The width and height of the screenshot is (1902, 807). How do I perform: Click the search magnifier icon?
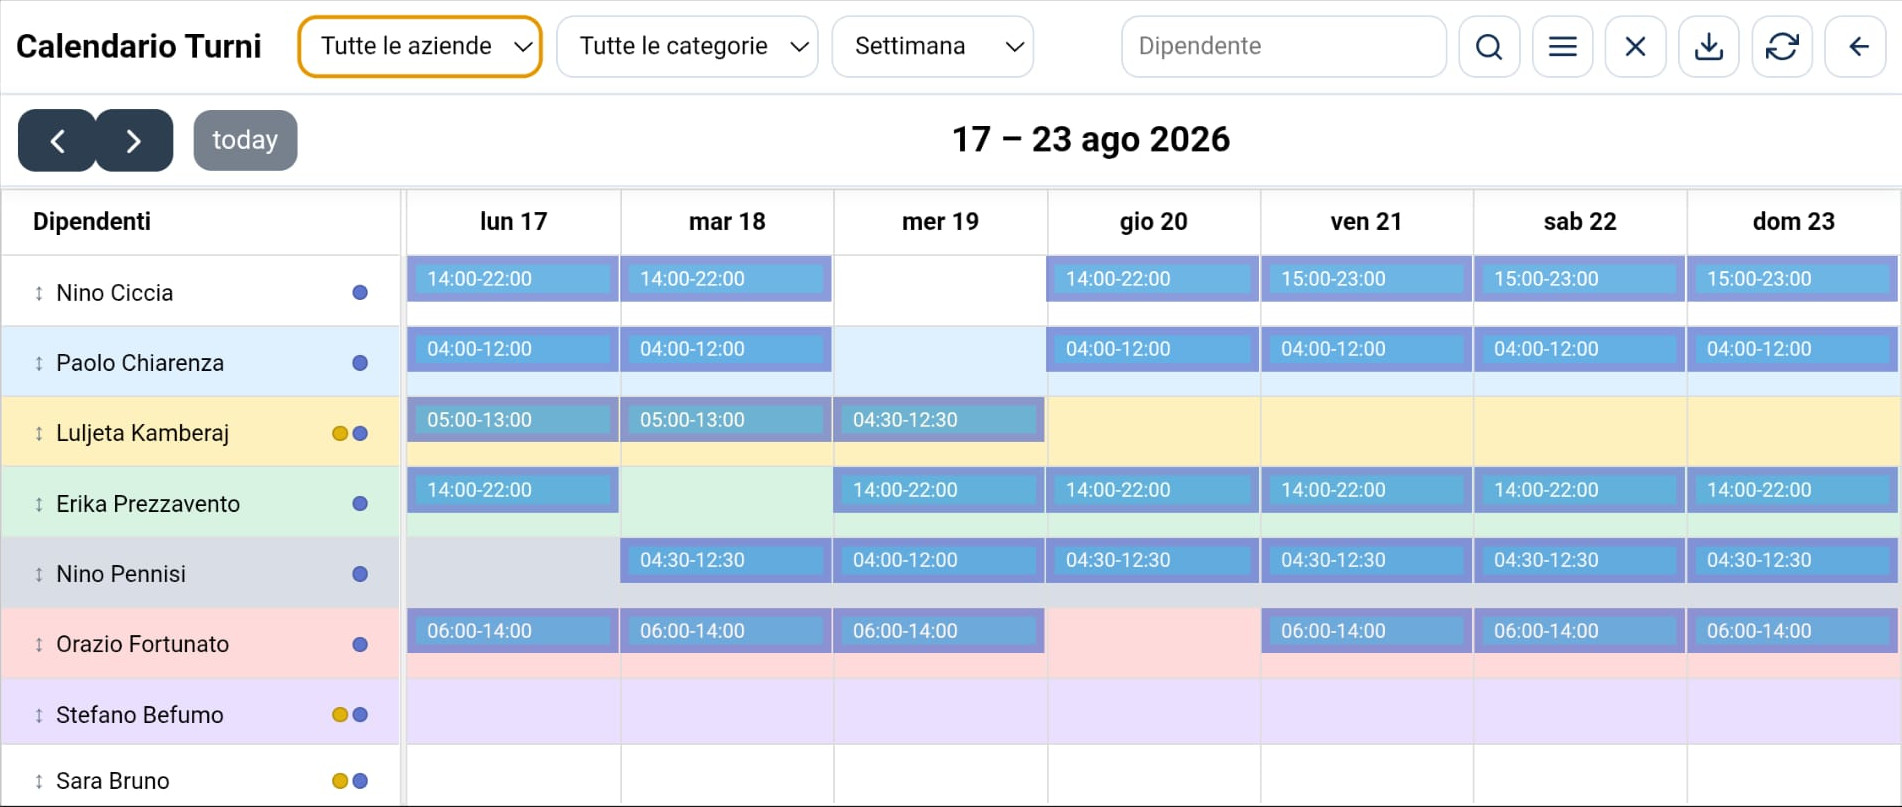pyautogui.click(x=1489, y=47)
